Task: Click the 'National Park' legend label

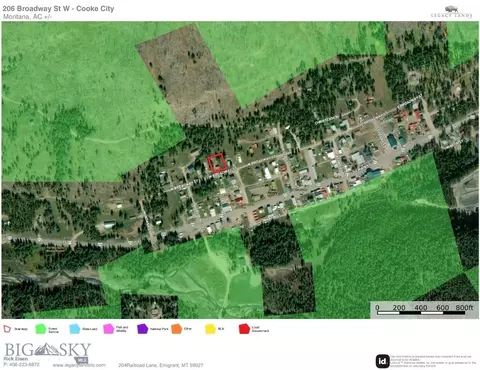Action: [159, 329]
